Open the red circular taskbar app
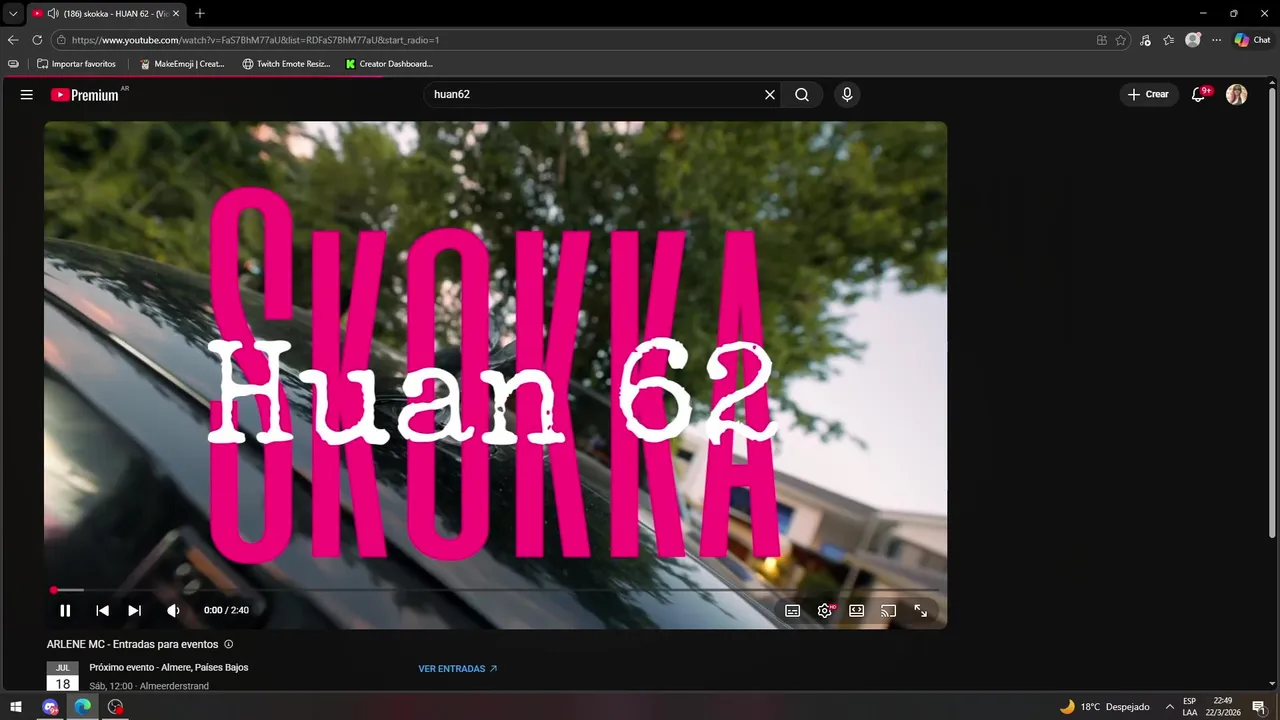This screenshot has width=1280, height=720. click(116, 707)
